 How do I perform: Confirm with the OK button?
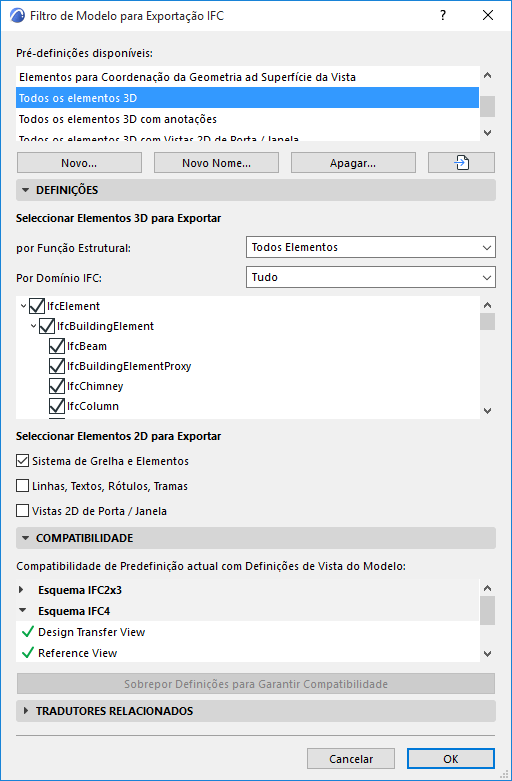coord(451,759)
